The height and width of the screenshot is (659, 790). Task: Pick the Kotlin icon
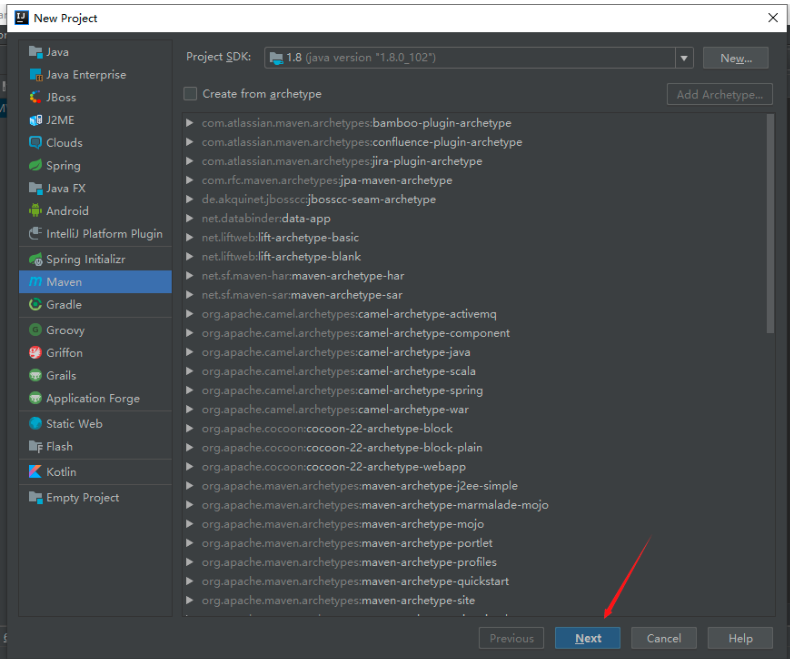tap(35, 472)
